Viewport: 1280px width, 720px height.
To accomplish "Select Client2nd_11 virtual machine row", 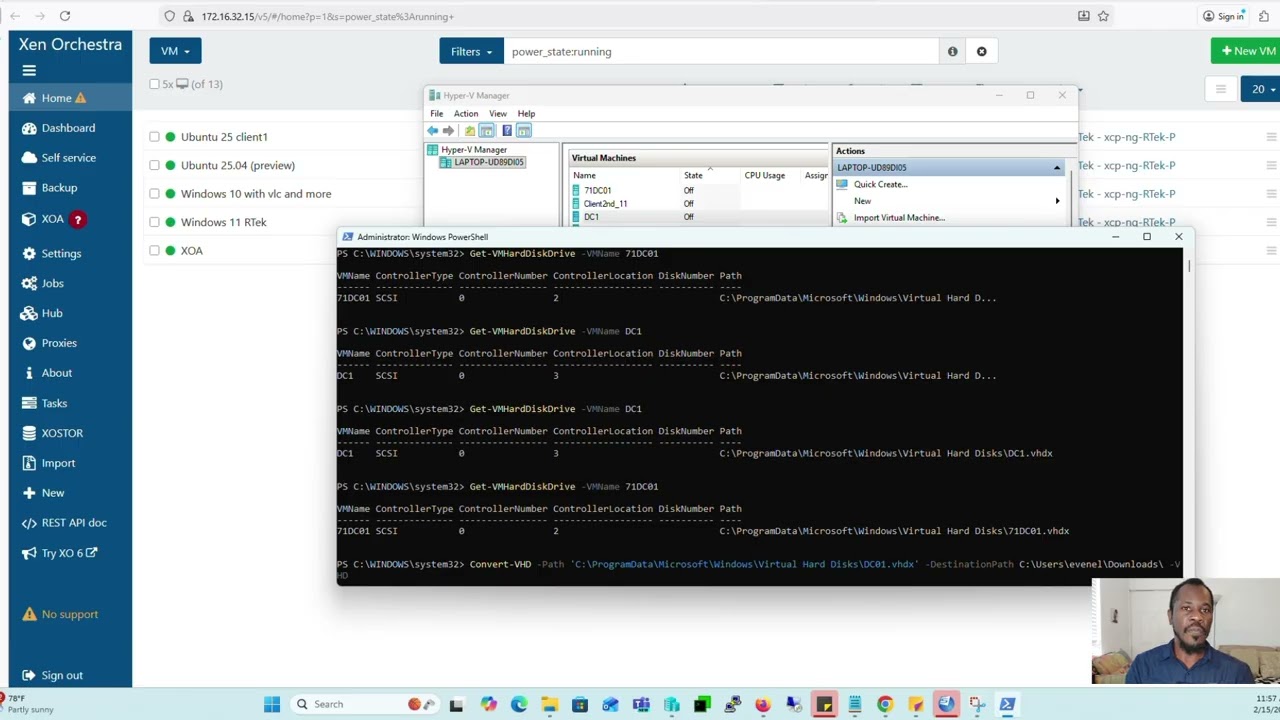I will [605, 204].
